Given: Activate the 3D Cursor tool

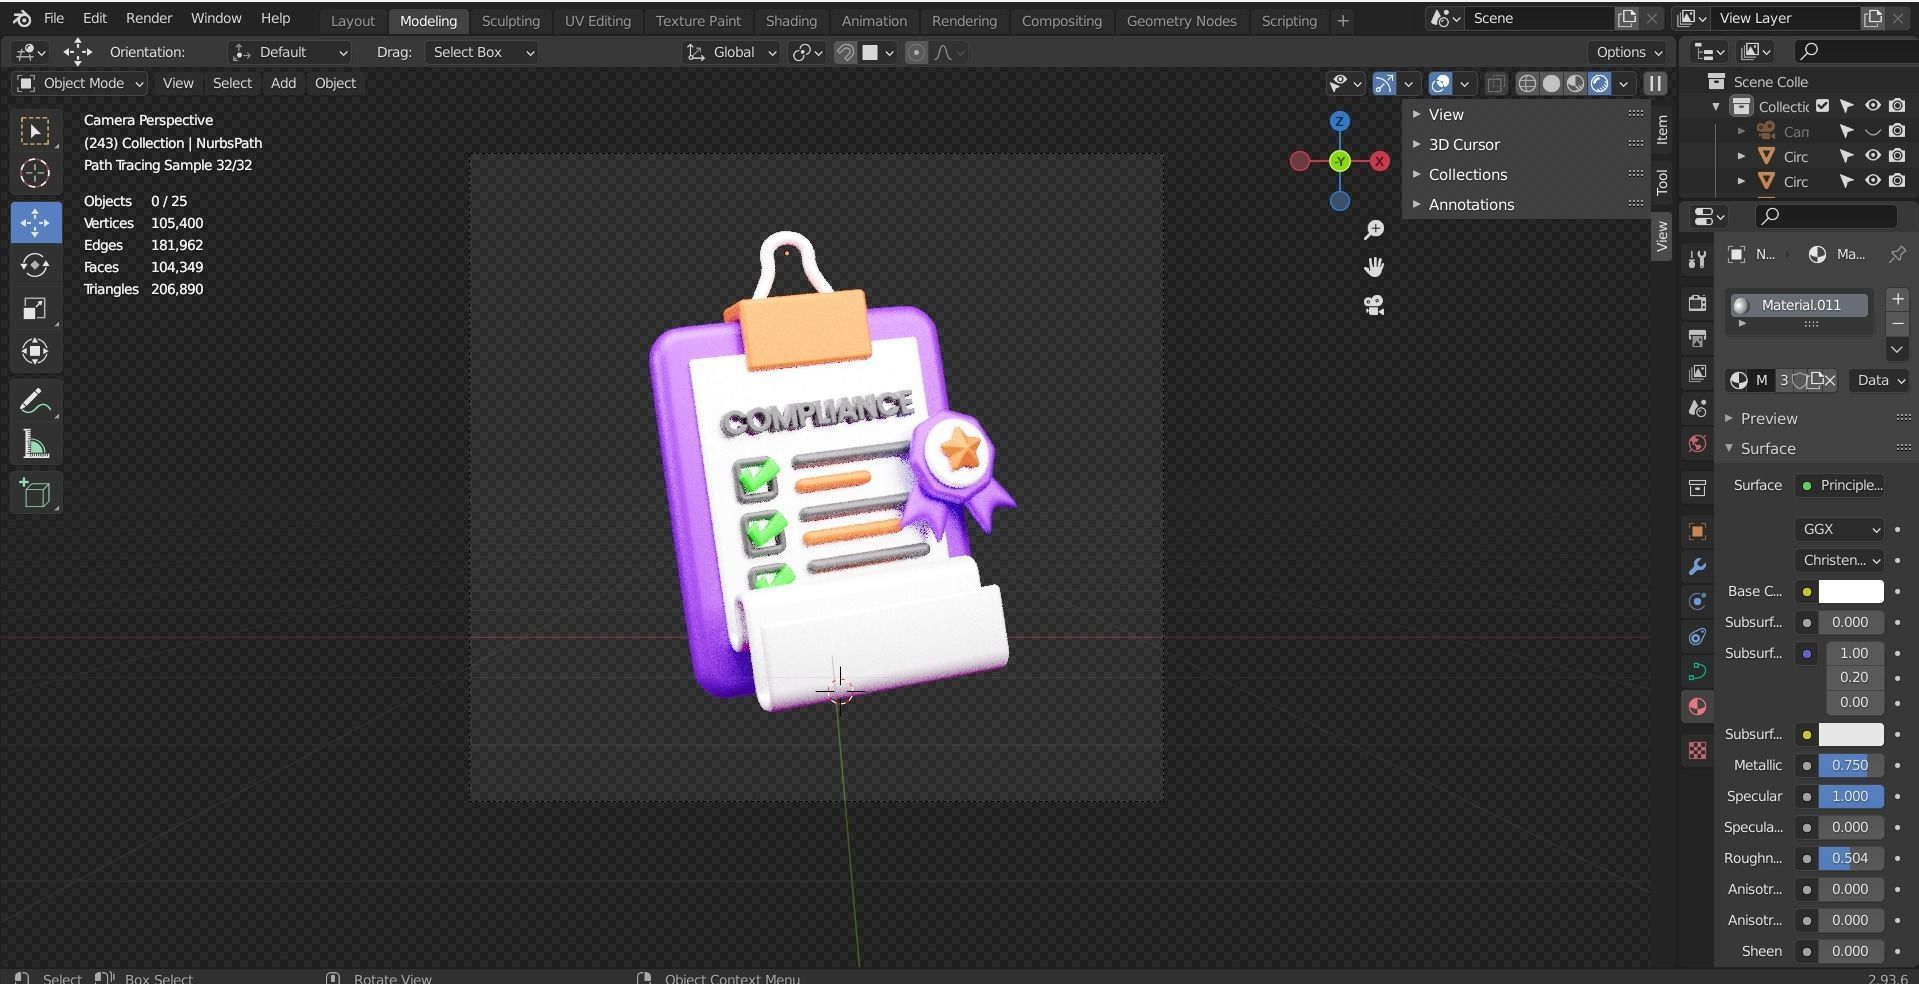Looking at the screenshot, I should 35,174.
